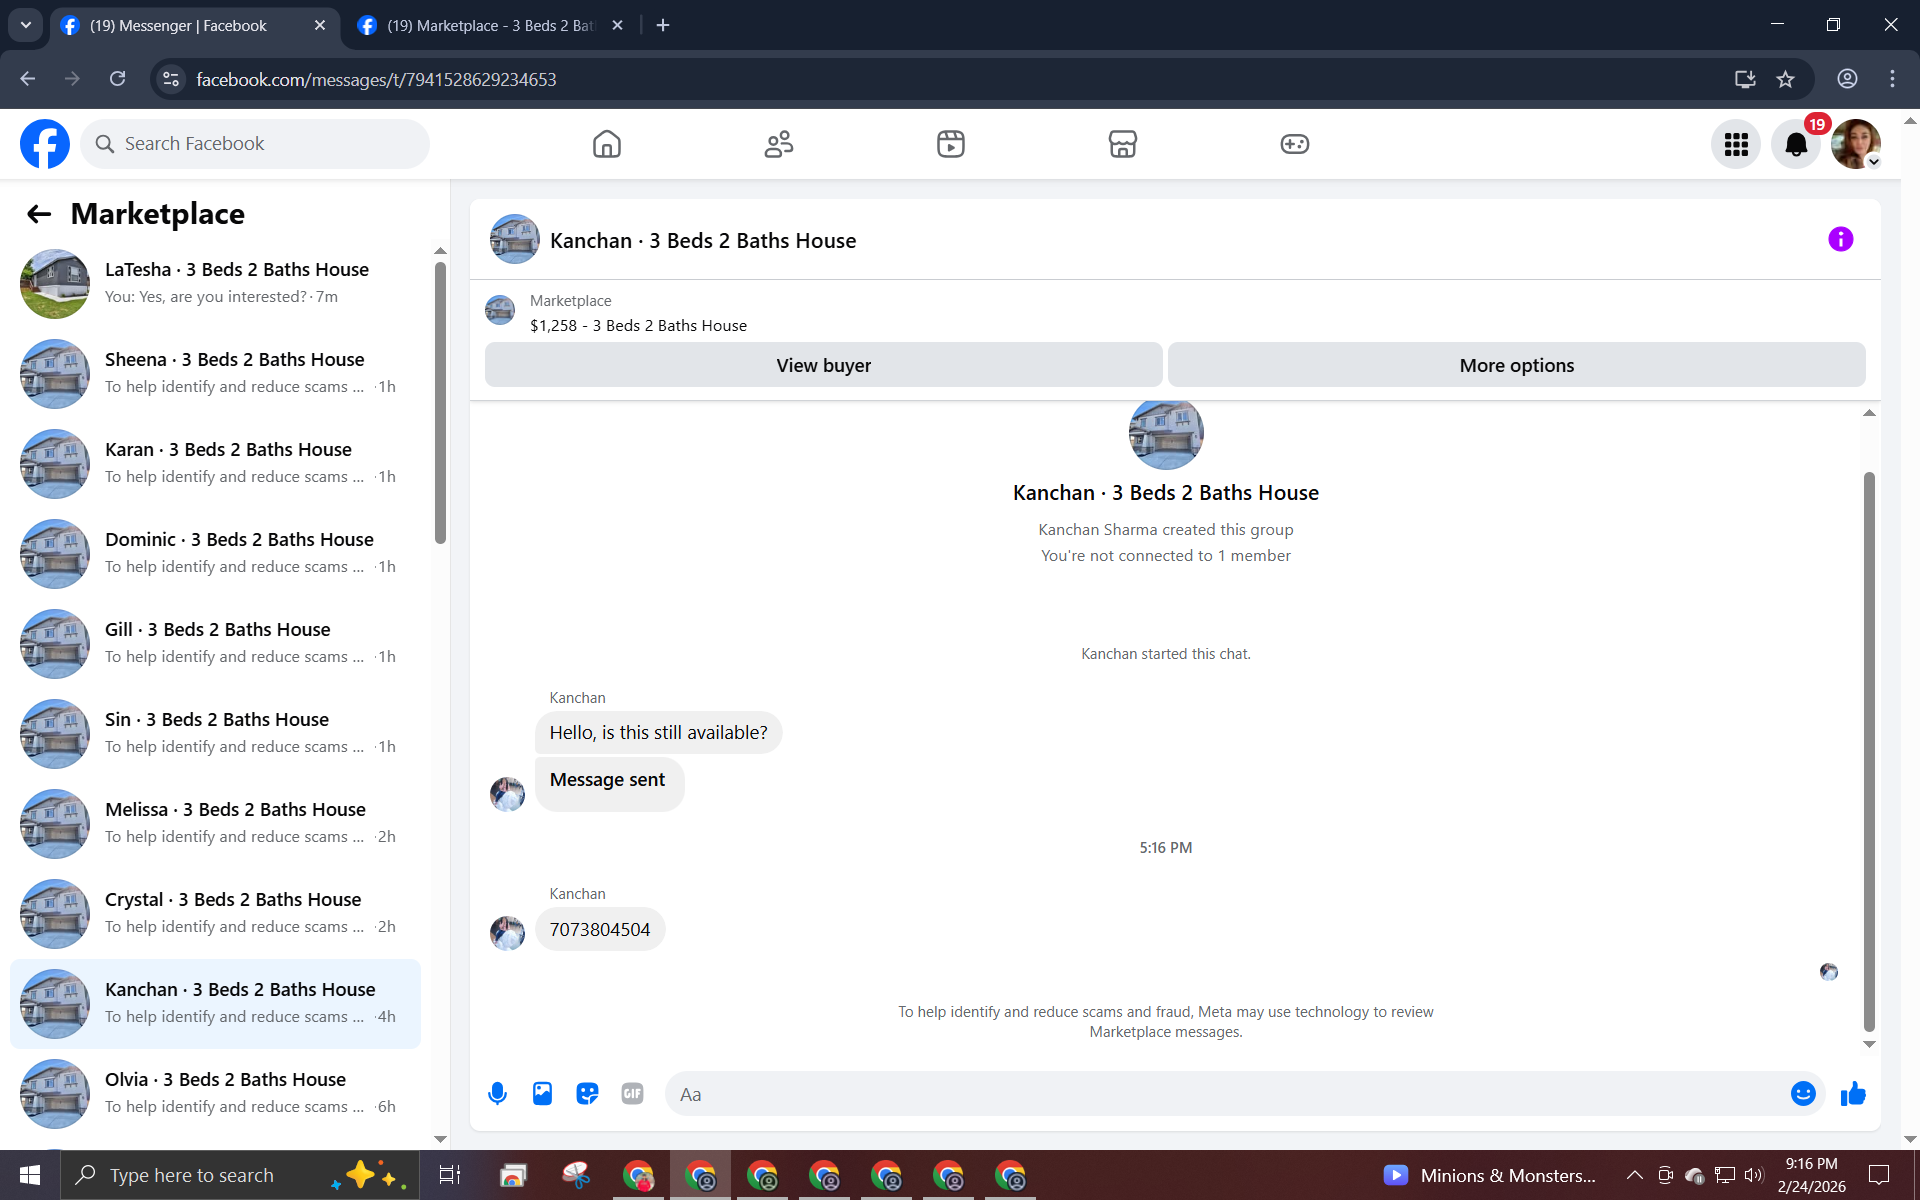Open Facebook Marketplace store icon
The height and width of the screenshot is (1200, 1920).
coord(1122,144)
